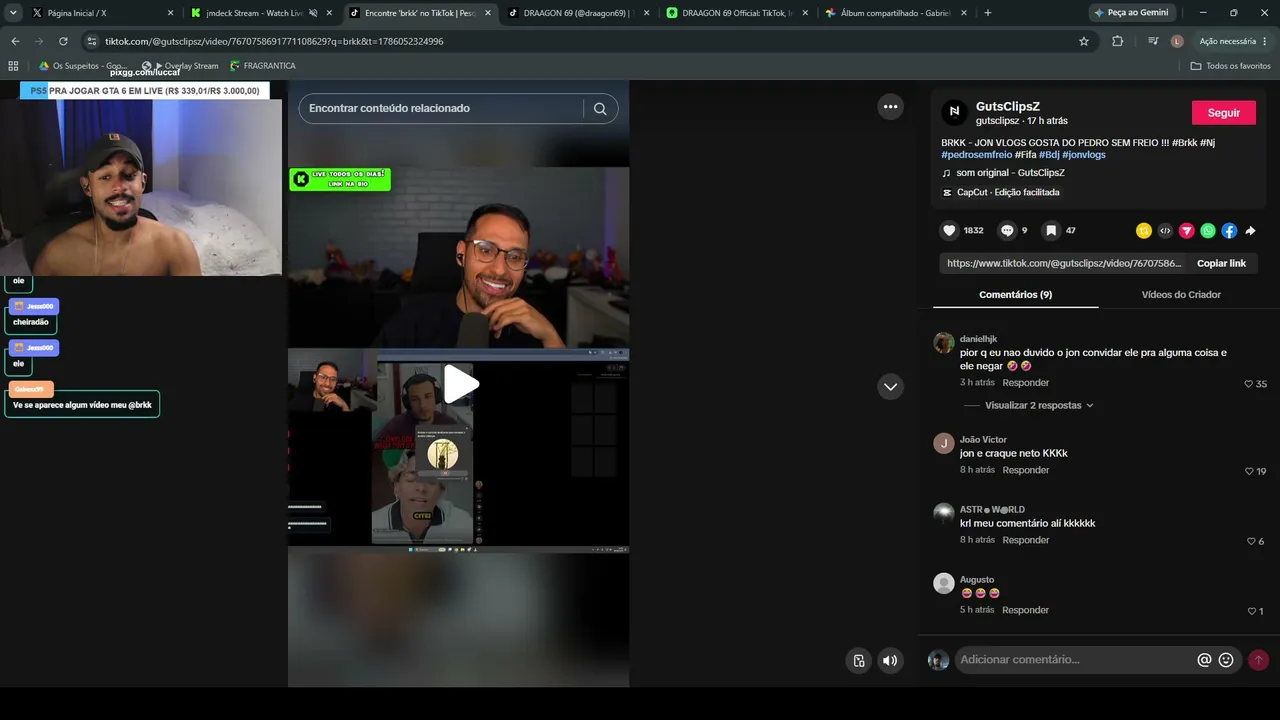Image resolution: width=1280 pixels, height=720 pixels.
Task: Open more share options arrow
Action: coord(1250,231)
